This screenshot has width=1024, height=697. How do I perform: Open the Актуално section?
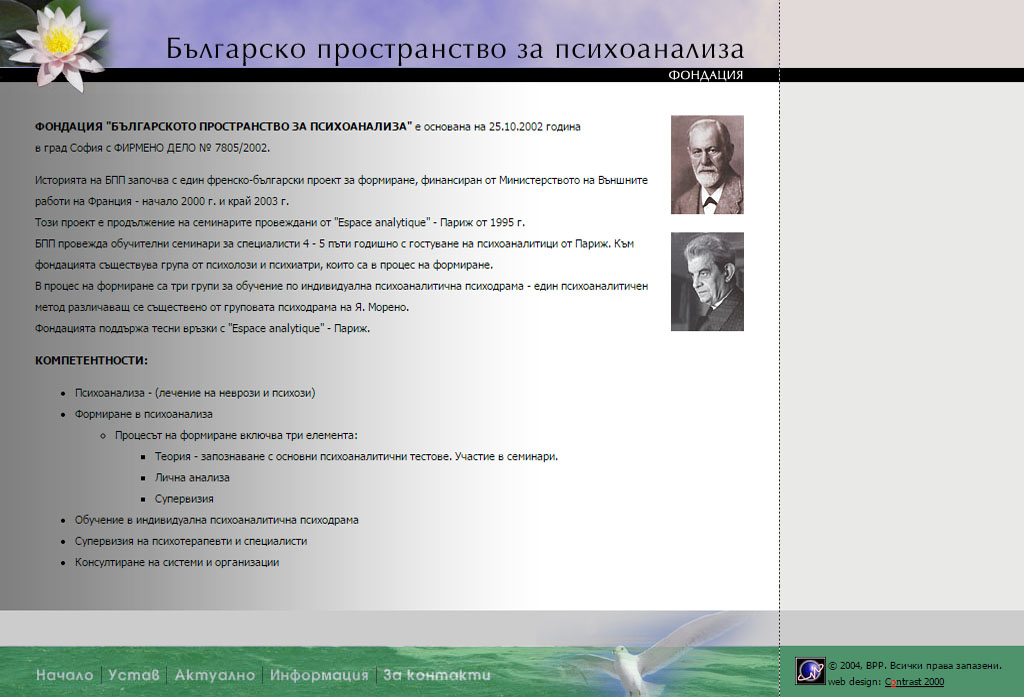click(214, 675)
